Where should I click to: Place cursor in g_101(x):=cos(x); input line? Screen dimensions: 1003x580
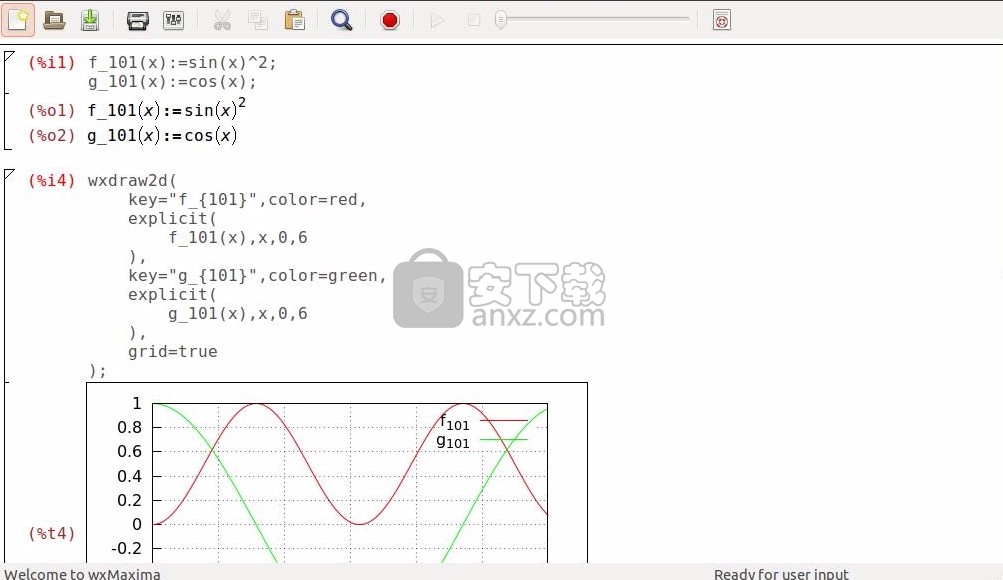point(172,82)
